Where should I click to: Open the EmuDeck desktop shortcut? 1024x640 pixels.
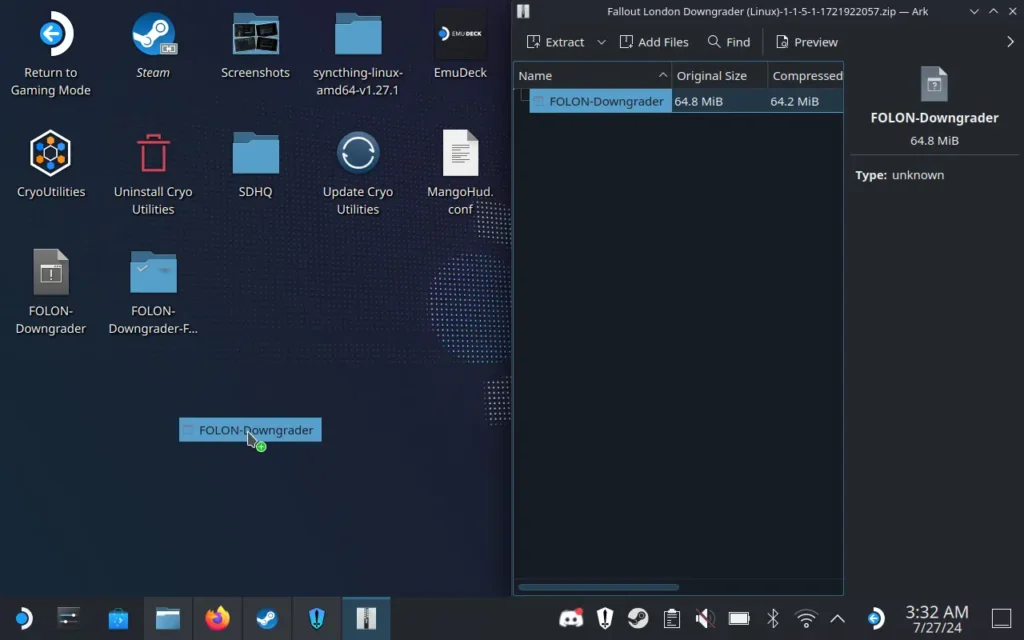coord(460,44)
